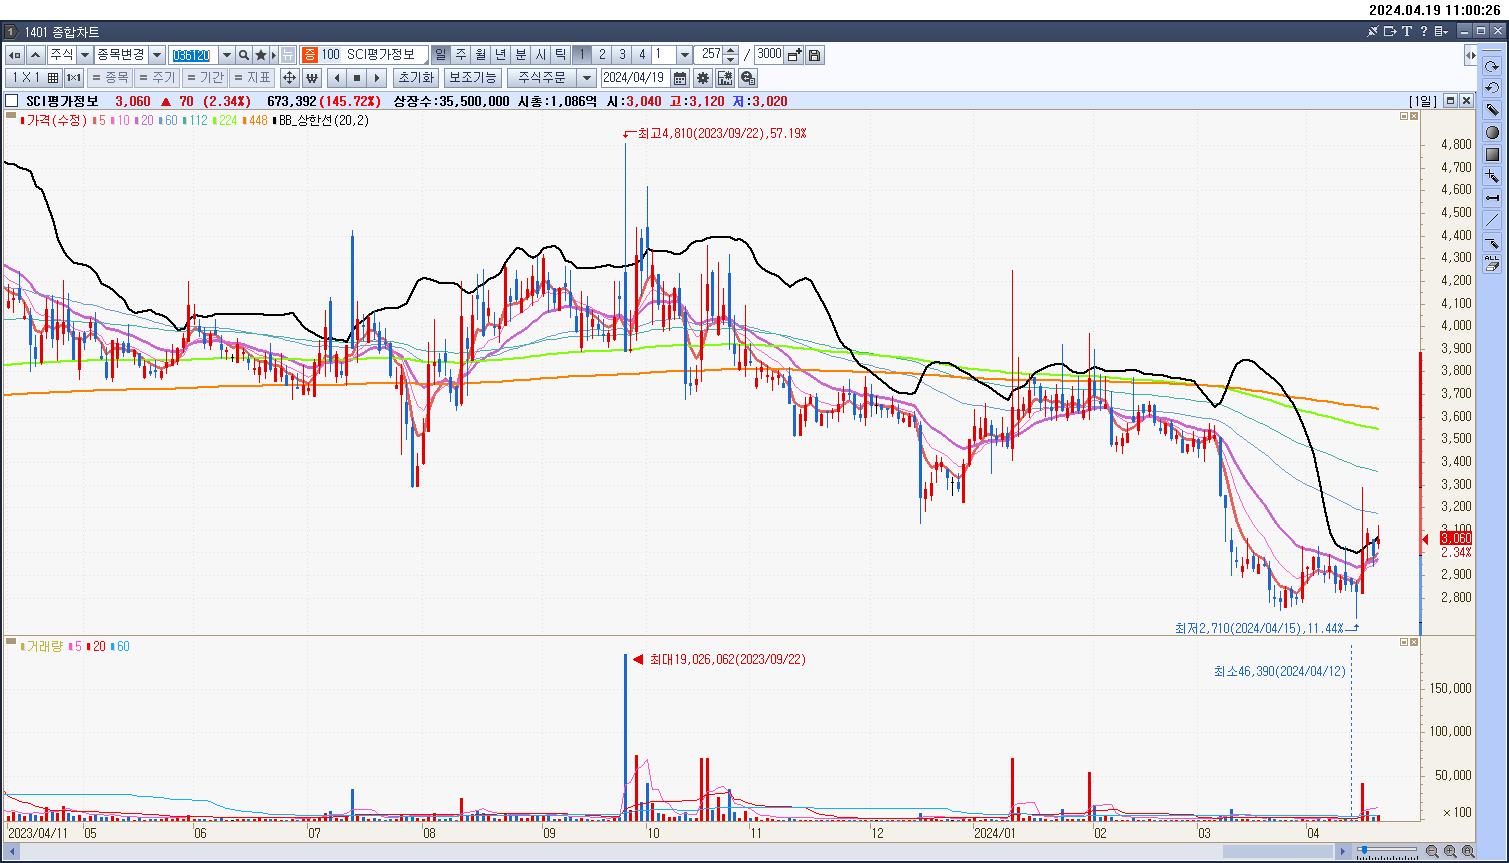The height and width of the screenshot is (863, 1509).
Task: Open the 주식주문 dropdown arrow
Action: [587, 78]
